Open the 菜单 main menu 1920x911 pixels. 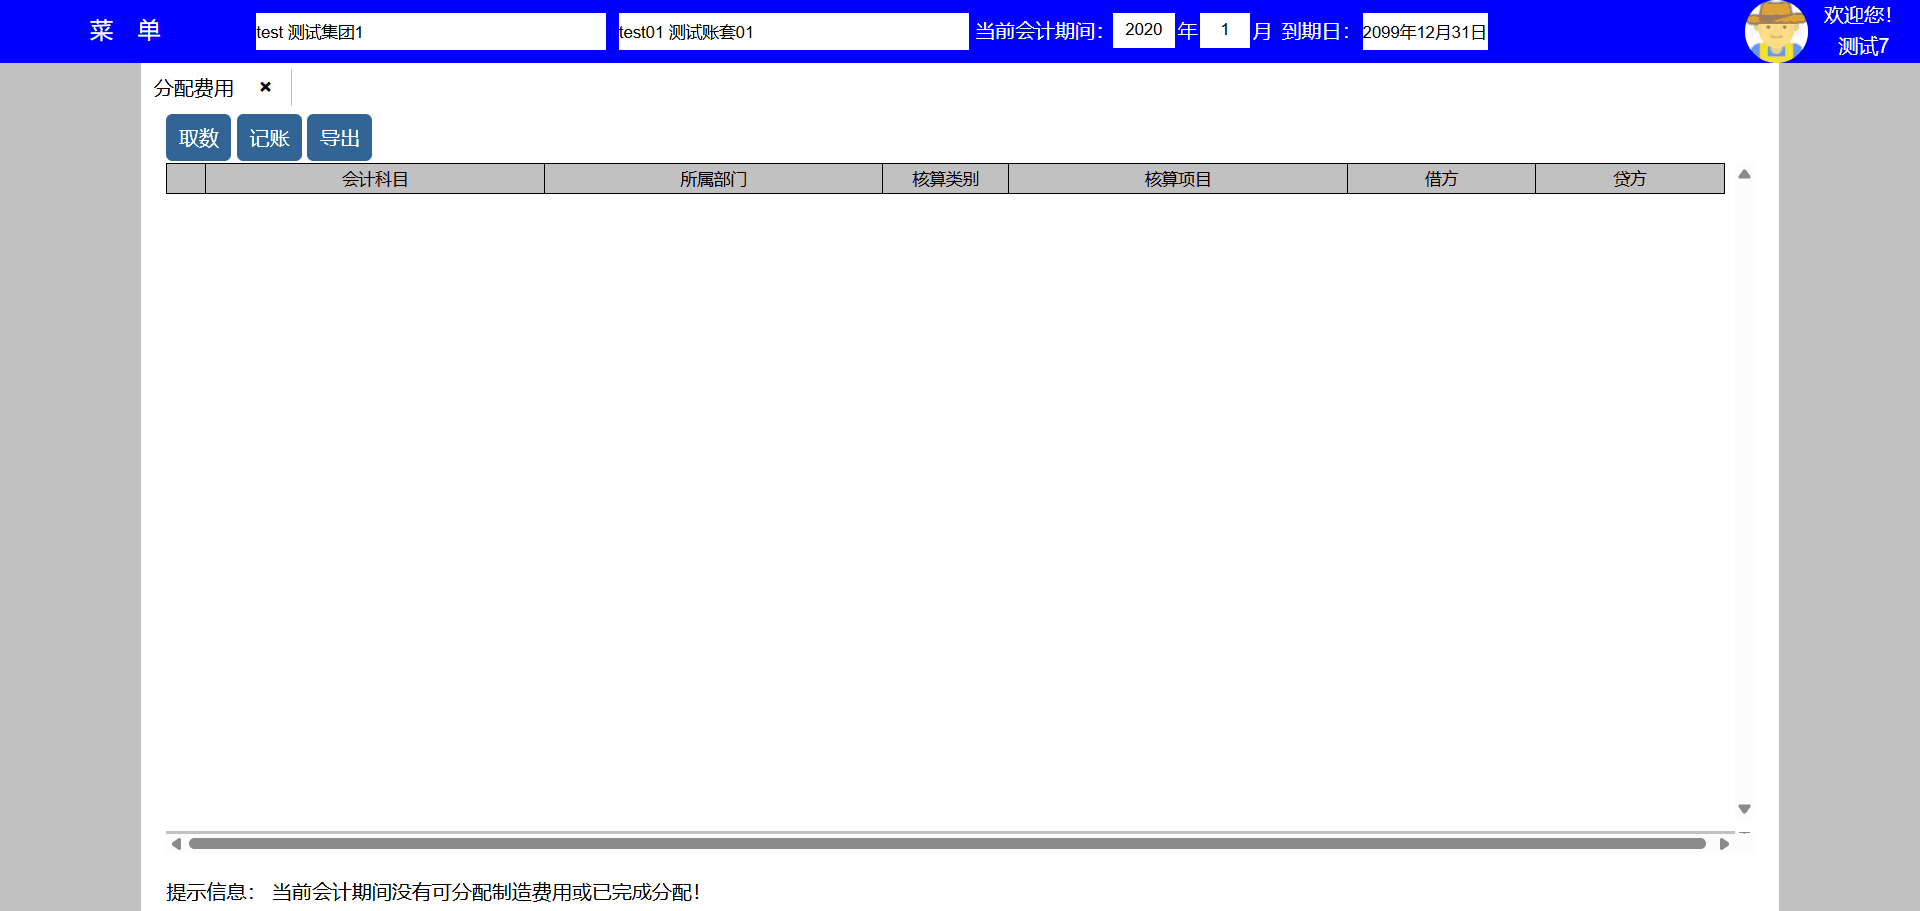pyautogui.click(x=124, y=31)
